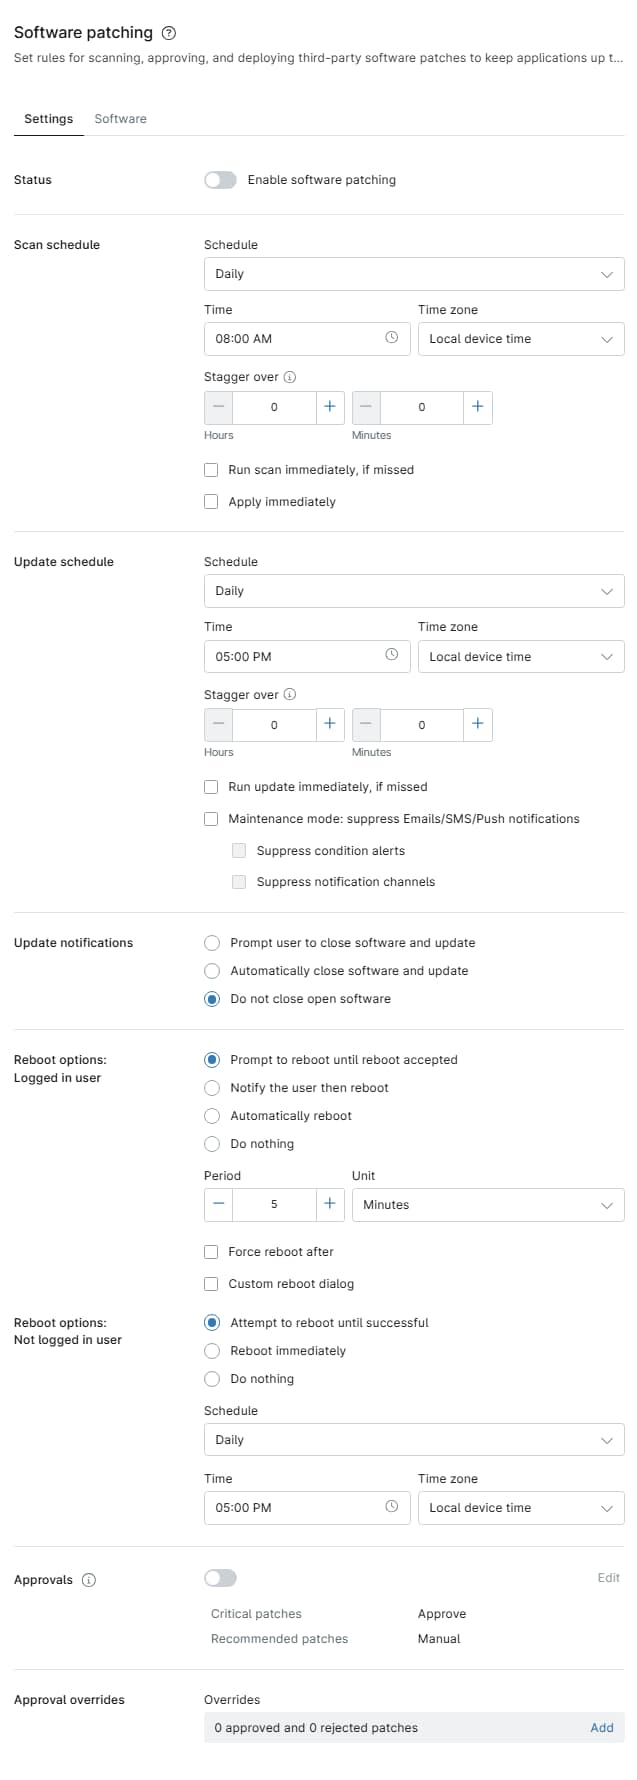Click the Scan schedule Stagger over info icon
This screenshot has height=1780, width=637.
[290, 377]
